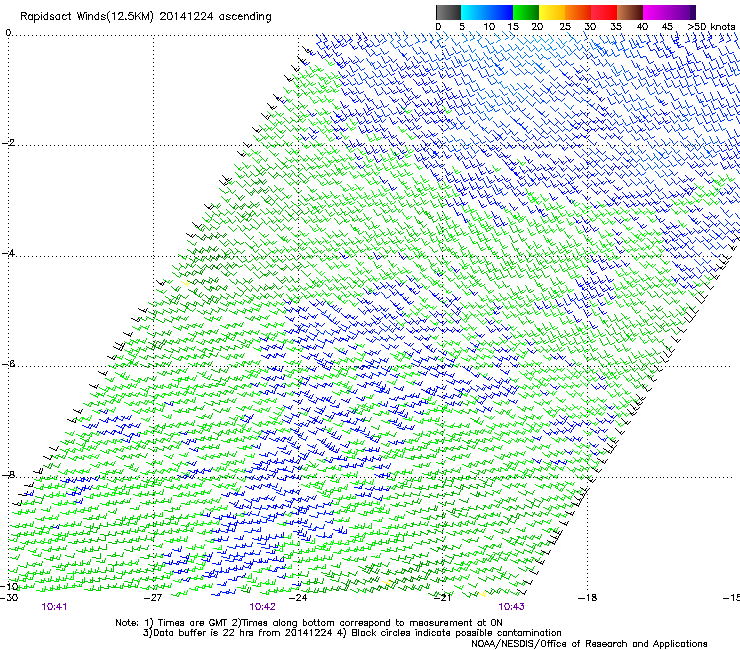This screenshot has height=650, width=740.
Task: Pick the magenta 40–45 knots color segment
Action: tap(656, 12)
